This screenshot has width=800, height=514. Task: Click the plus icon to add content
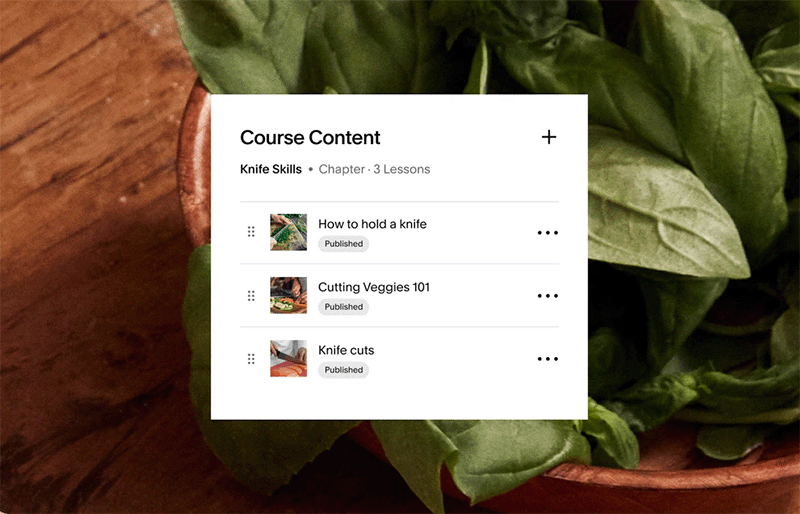[549, 137]
